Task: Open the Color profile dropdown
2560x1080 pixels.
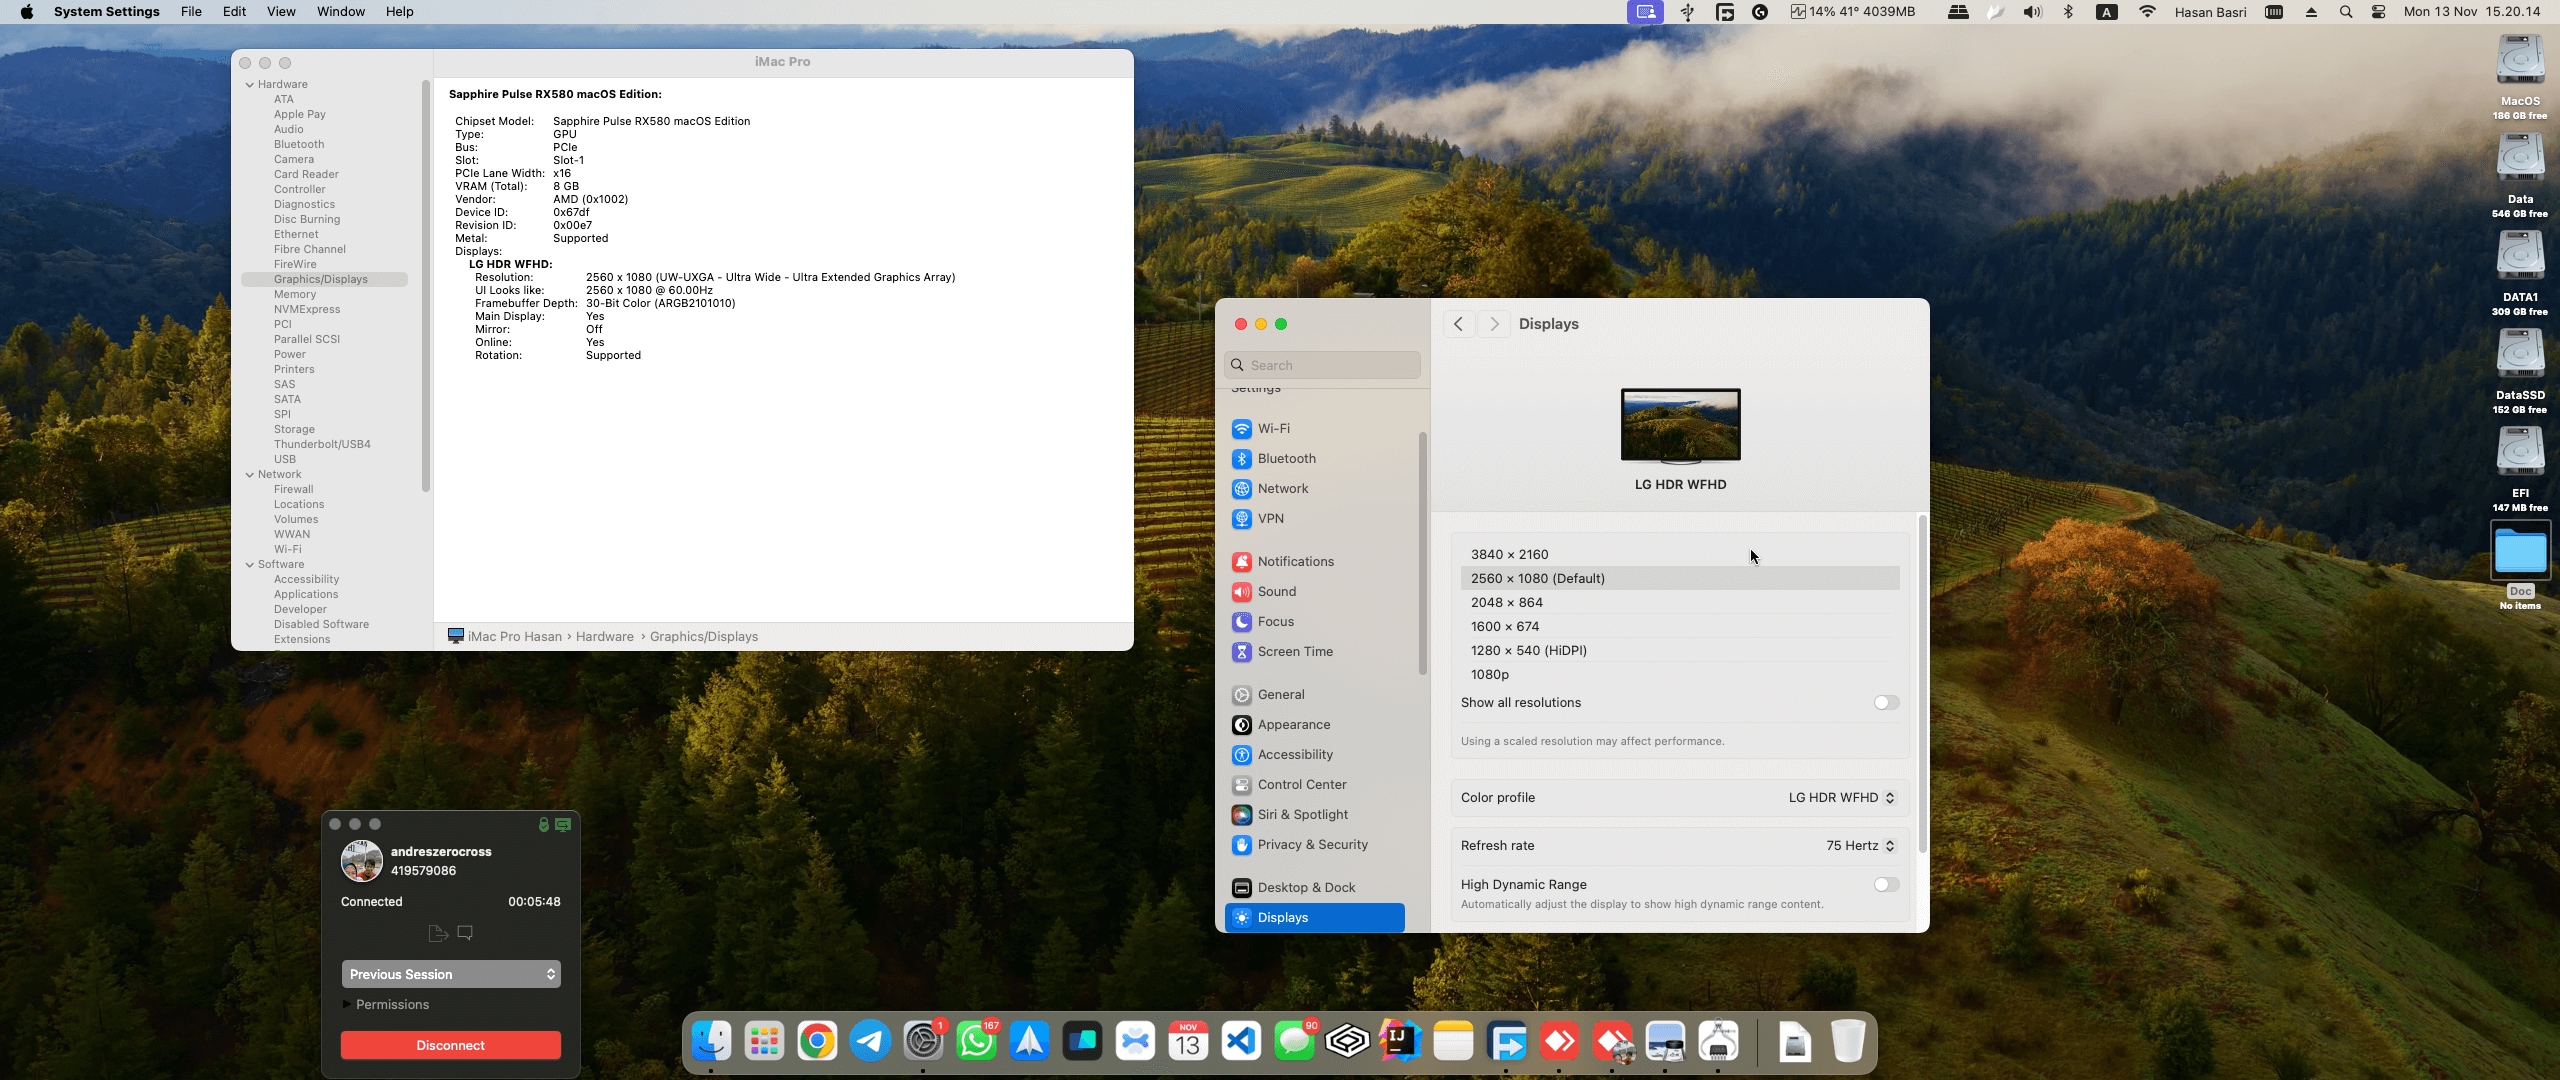Action: pyautogui.click(x=1842, y=798)
